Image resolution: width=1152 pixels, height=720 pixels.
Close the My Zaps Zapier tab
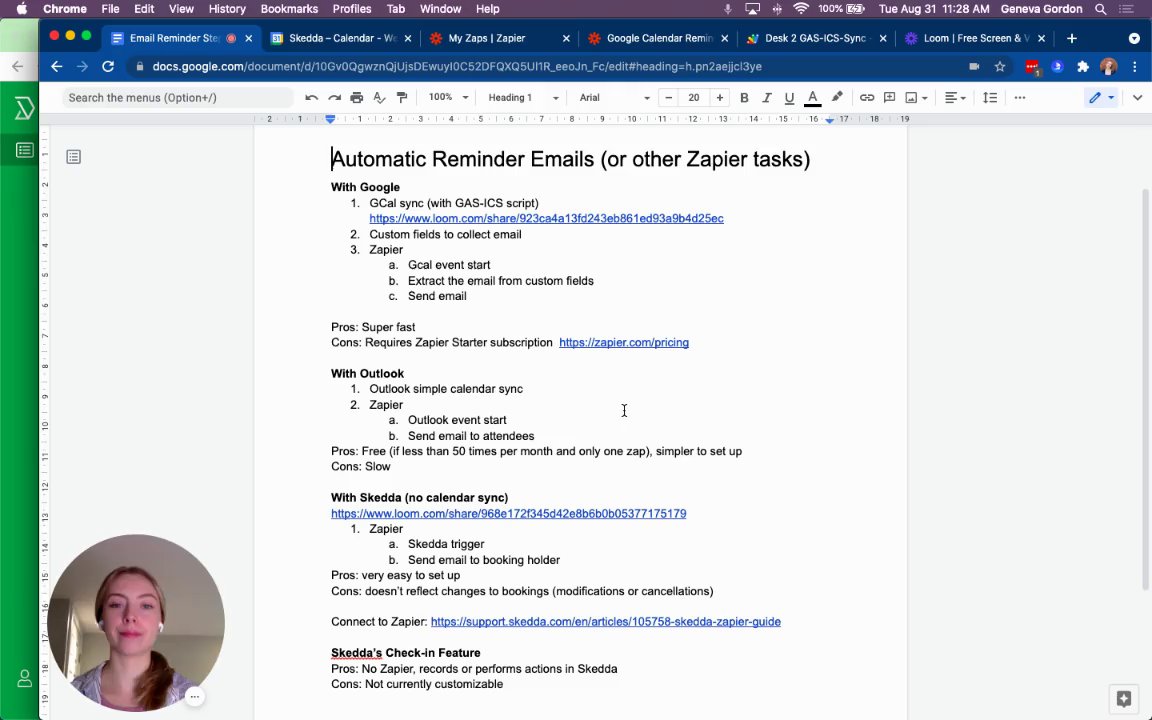click(x=566, y=38)
